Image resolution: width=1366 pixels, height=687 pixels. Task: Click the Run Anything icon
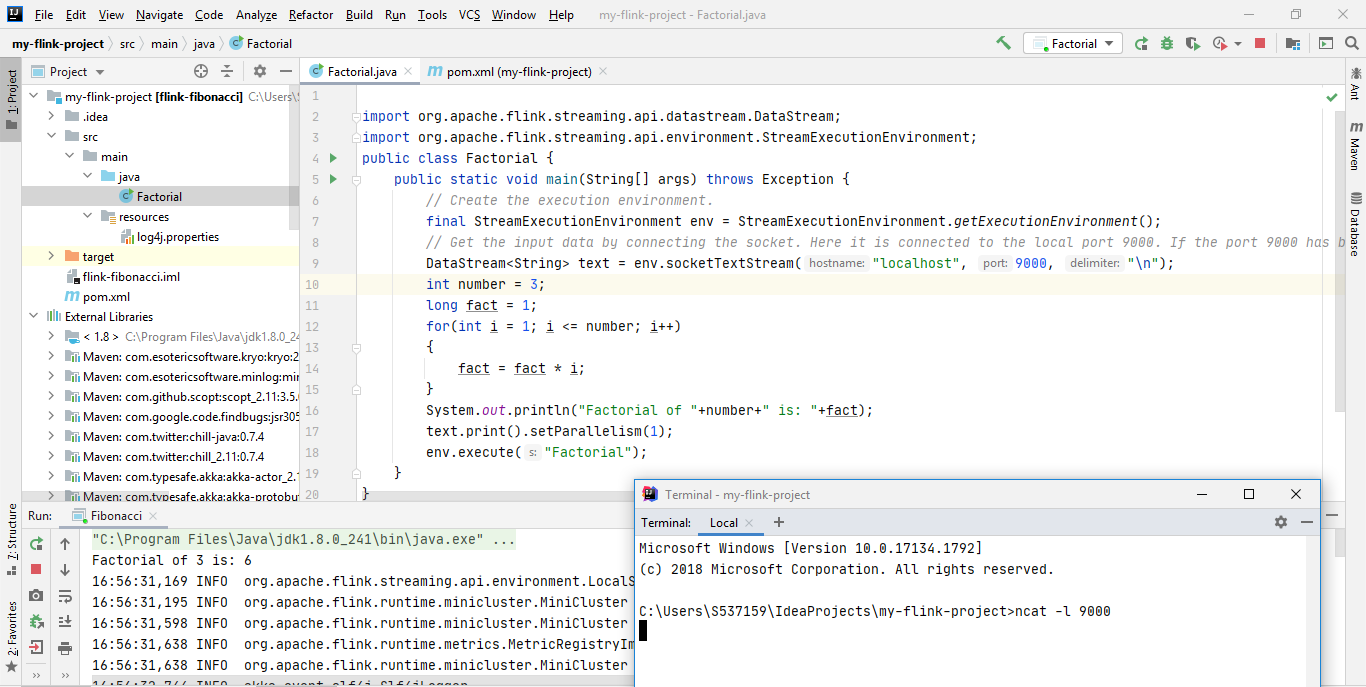point(1325,43)
